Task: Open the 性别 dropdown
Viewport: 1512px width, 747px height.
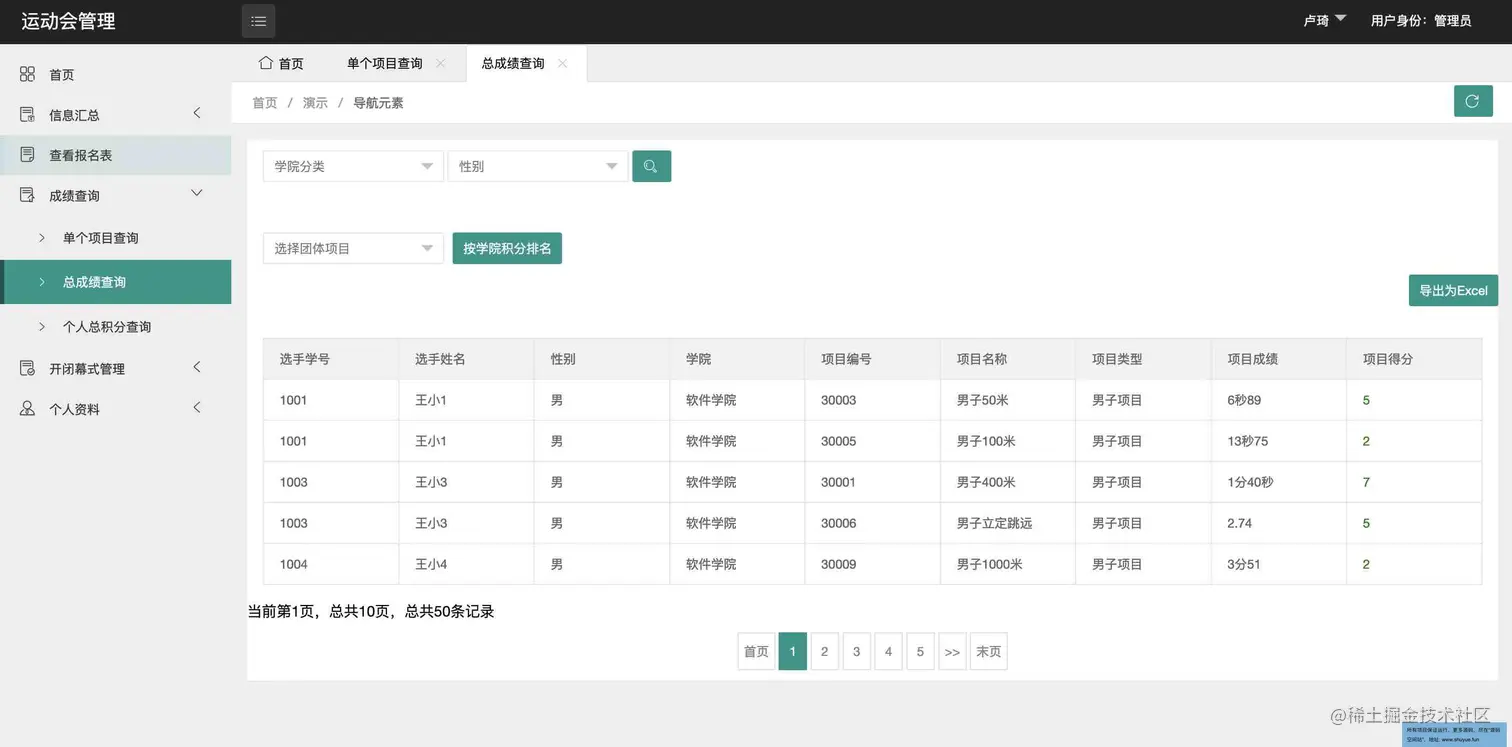Action: [538, 166]
